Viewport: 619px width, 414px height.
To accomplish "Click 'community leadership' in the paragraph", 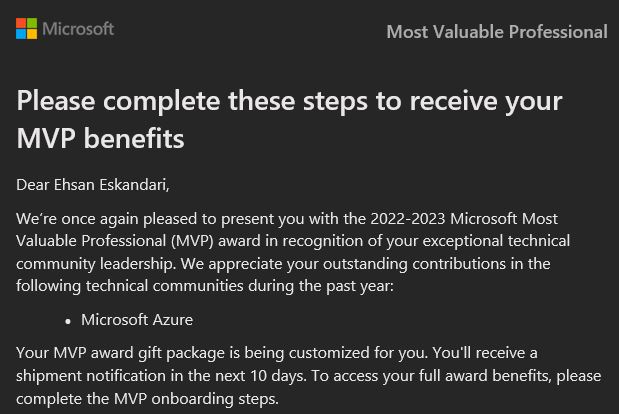I will coord(95,264).
